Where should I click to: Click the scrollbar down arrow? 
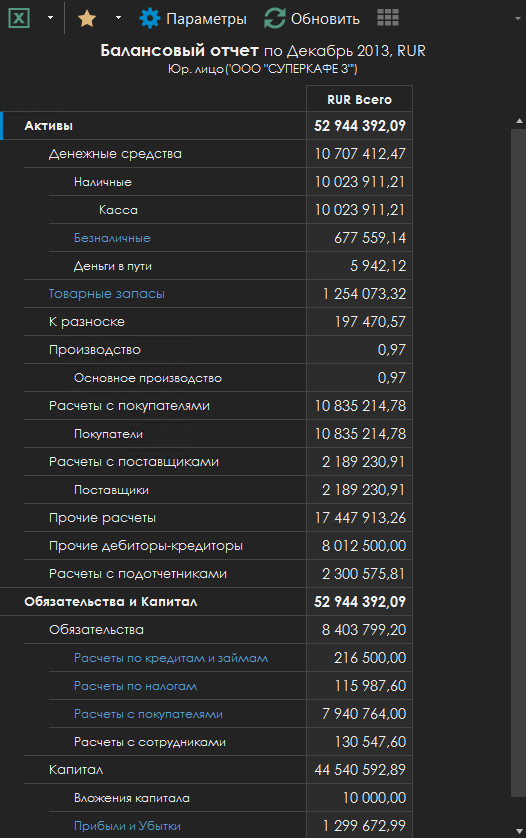519,831
